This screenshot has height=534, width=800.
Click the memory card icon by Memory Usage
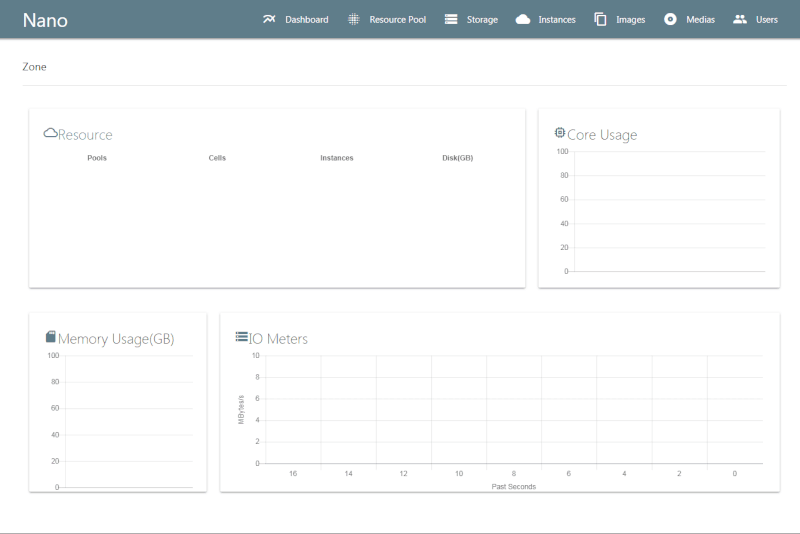tap(51, 337)
